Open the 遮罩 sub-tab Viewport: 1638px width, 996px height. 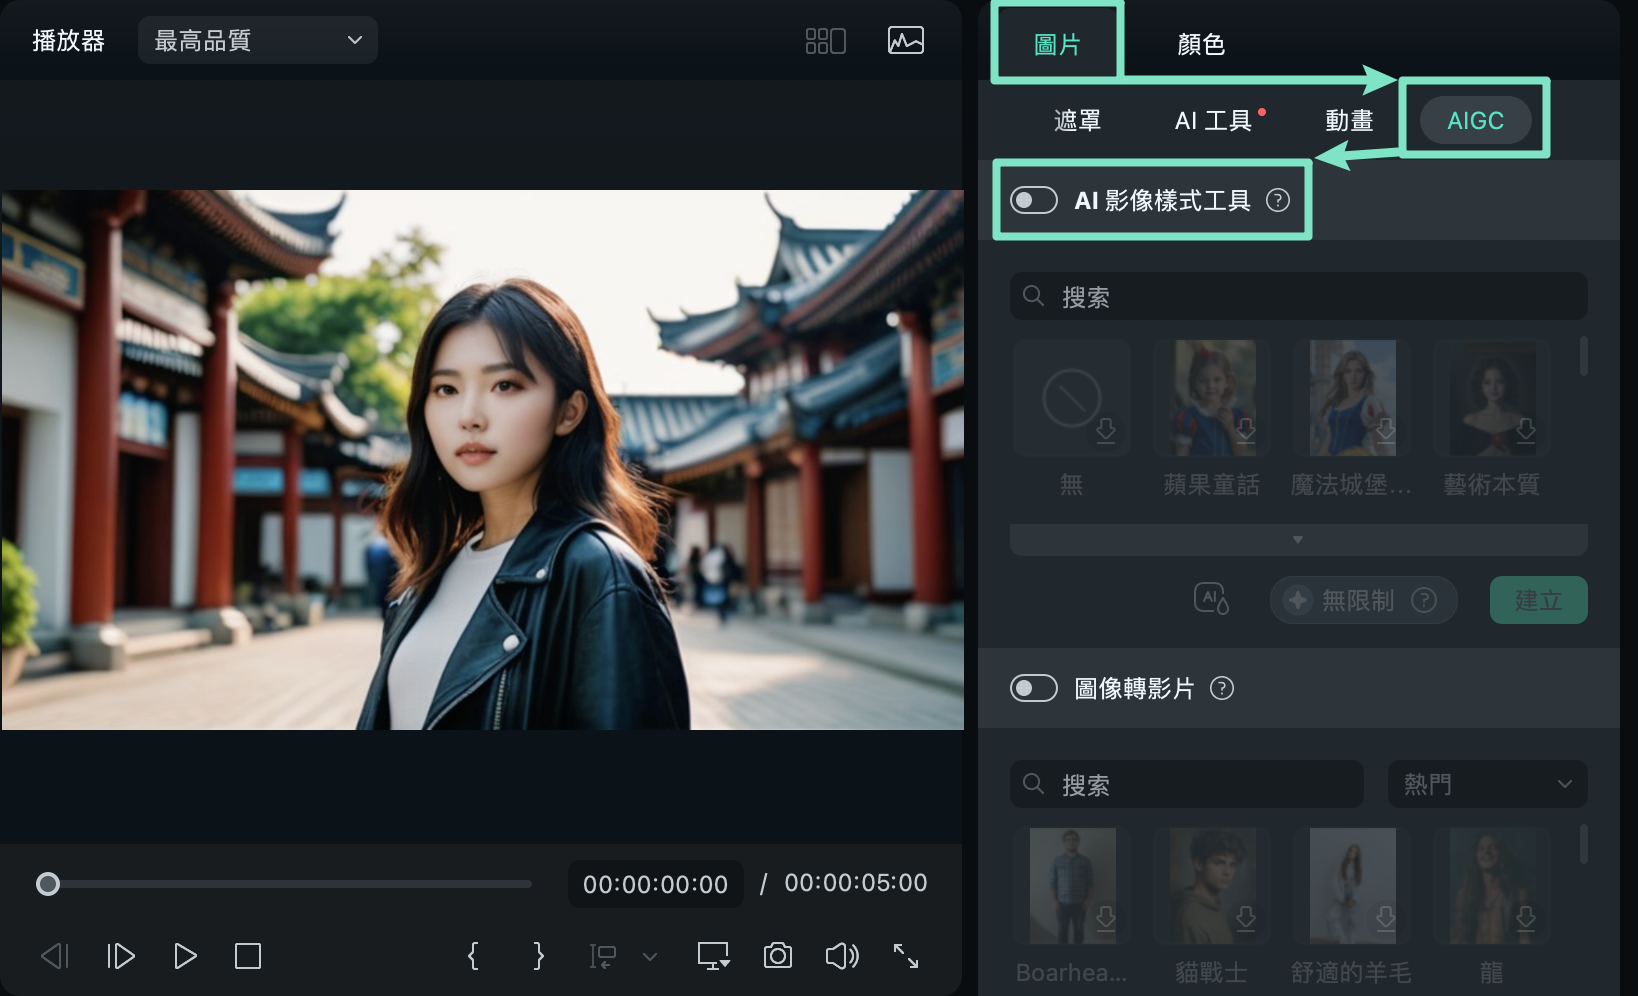tap(1077, 121)
